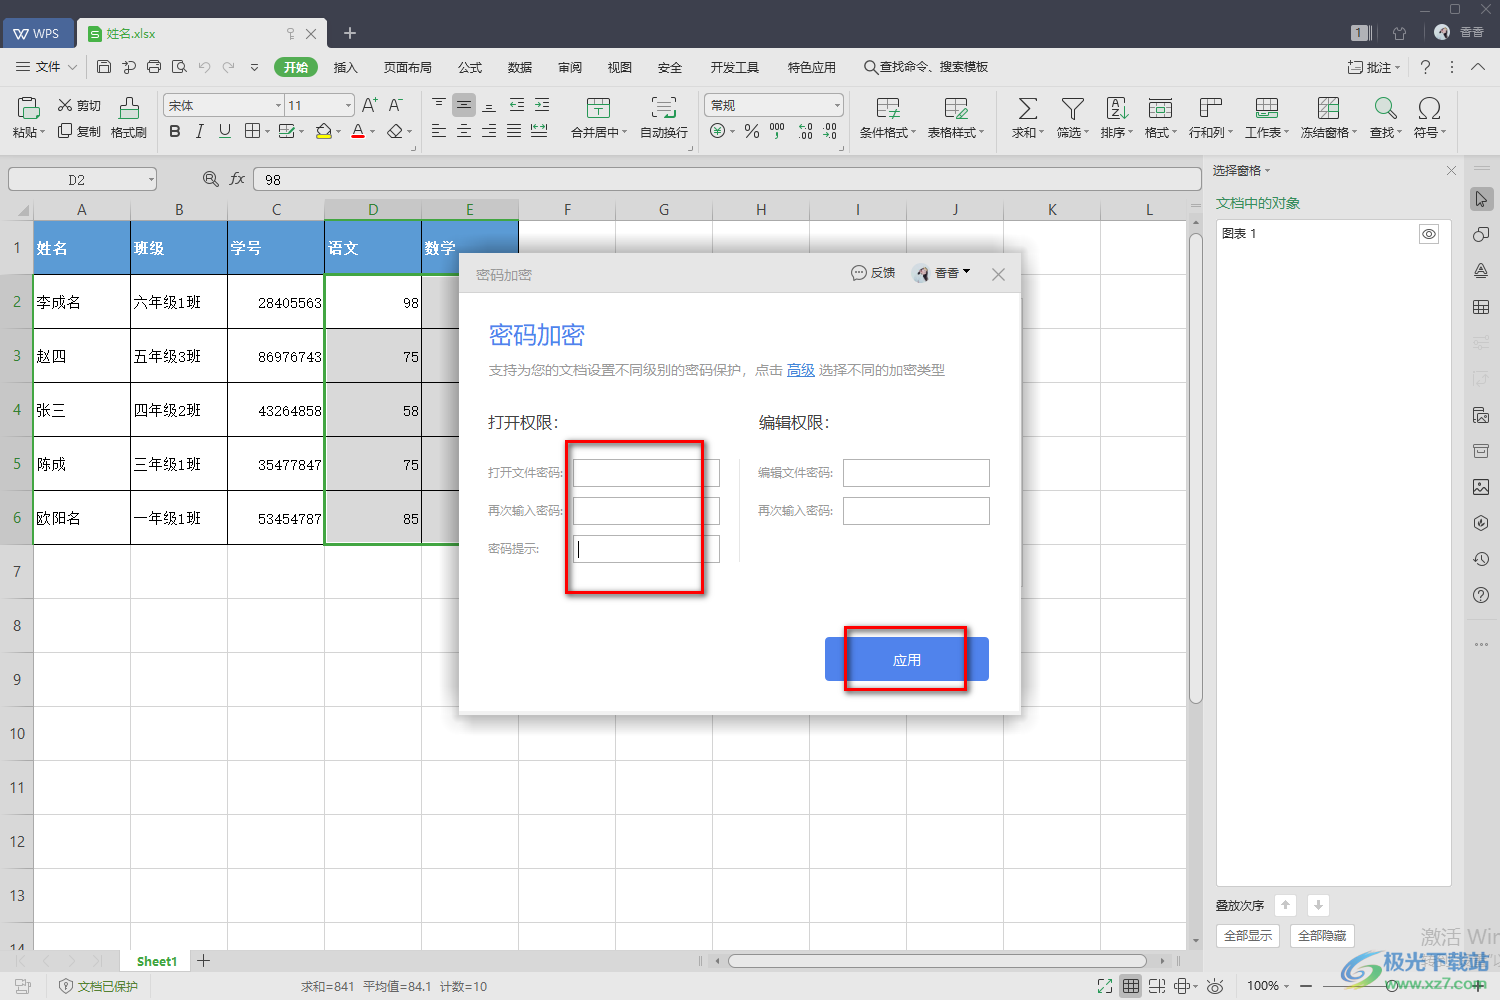Click Merge and Center (合并居中) icon

(598, 108)
